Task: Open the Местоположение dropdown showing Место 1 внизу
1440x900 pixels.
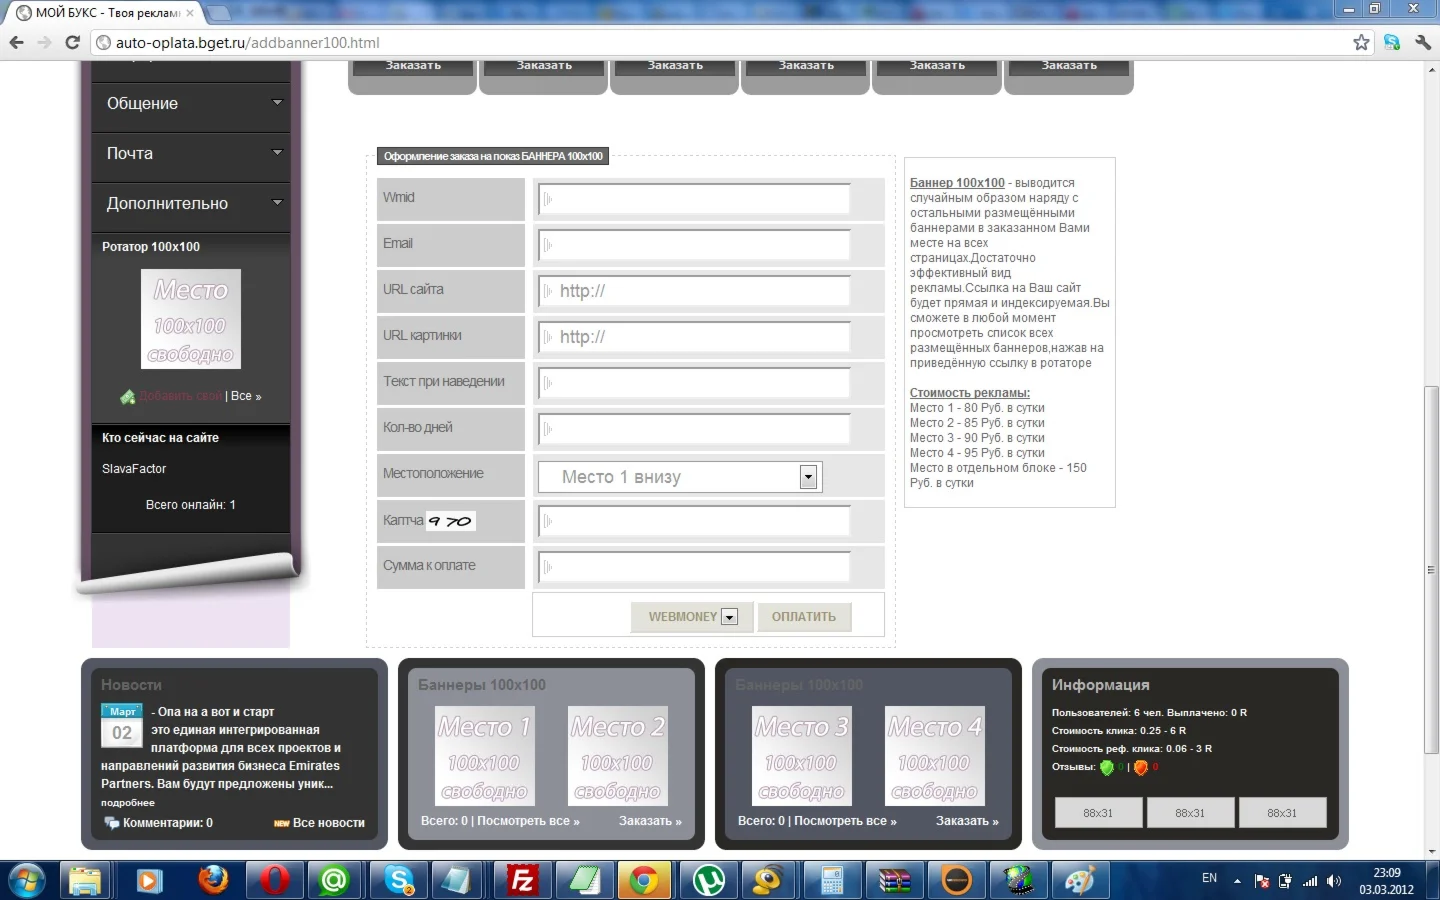Action: 679,477
